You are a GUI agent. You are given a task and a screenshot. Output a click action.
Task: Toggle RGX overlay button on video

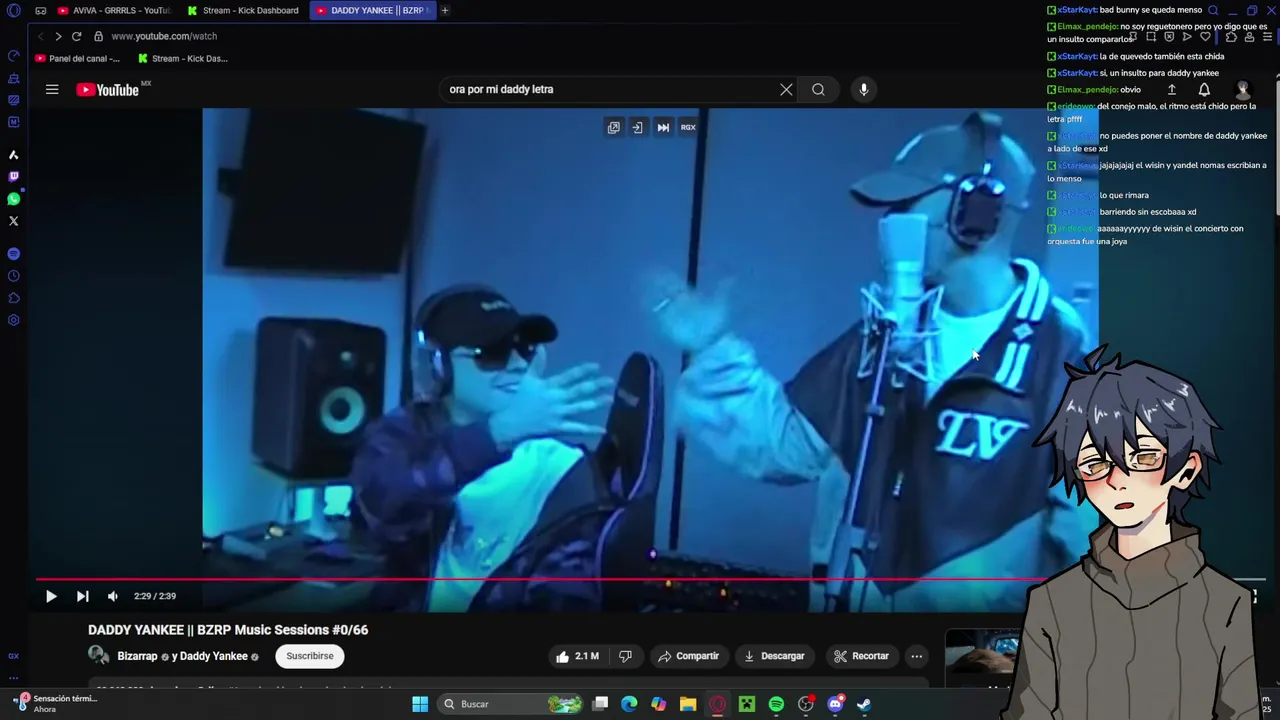[x=688, y=127]
